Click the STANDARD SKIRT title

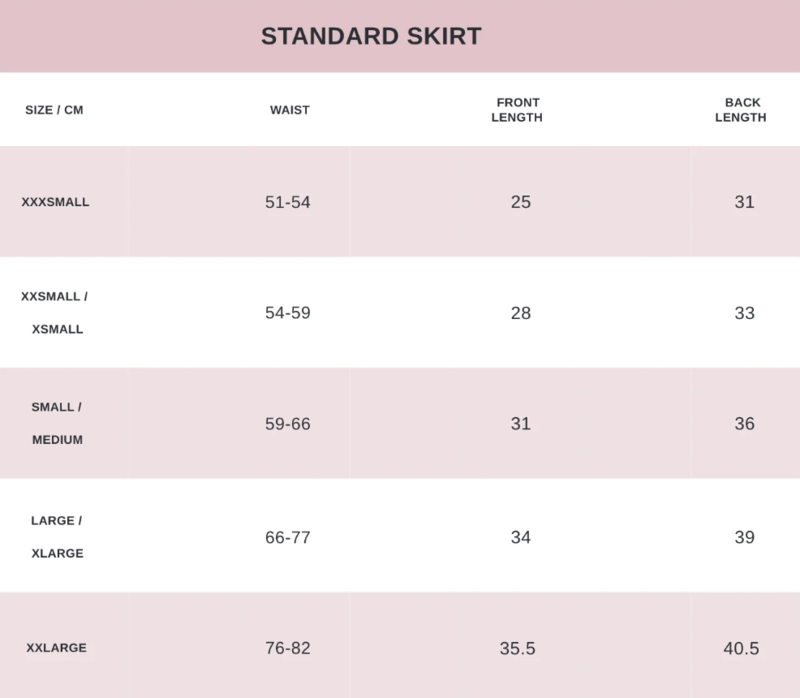pos(371,36)
